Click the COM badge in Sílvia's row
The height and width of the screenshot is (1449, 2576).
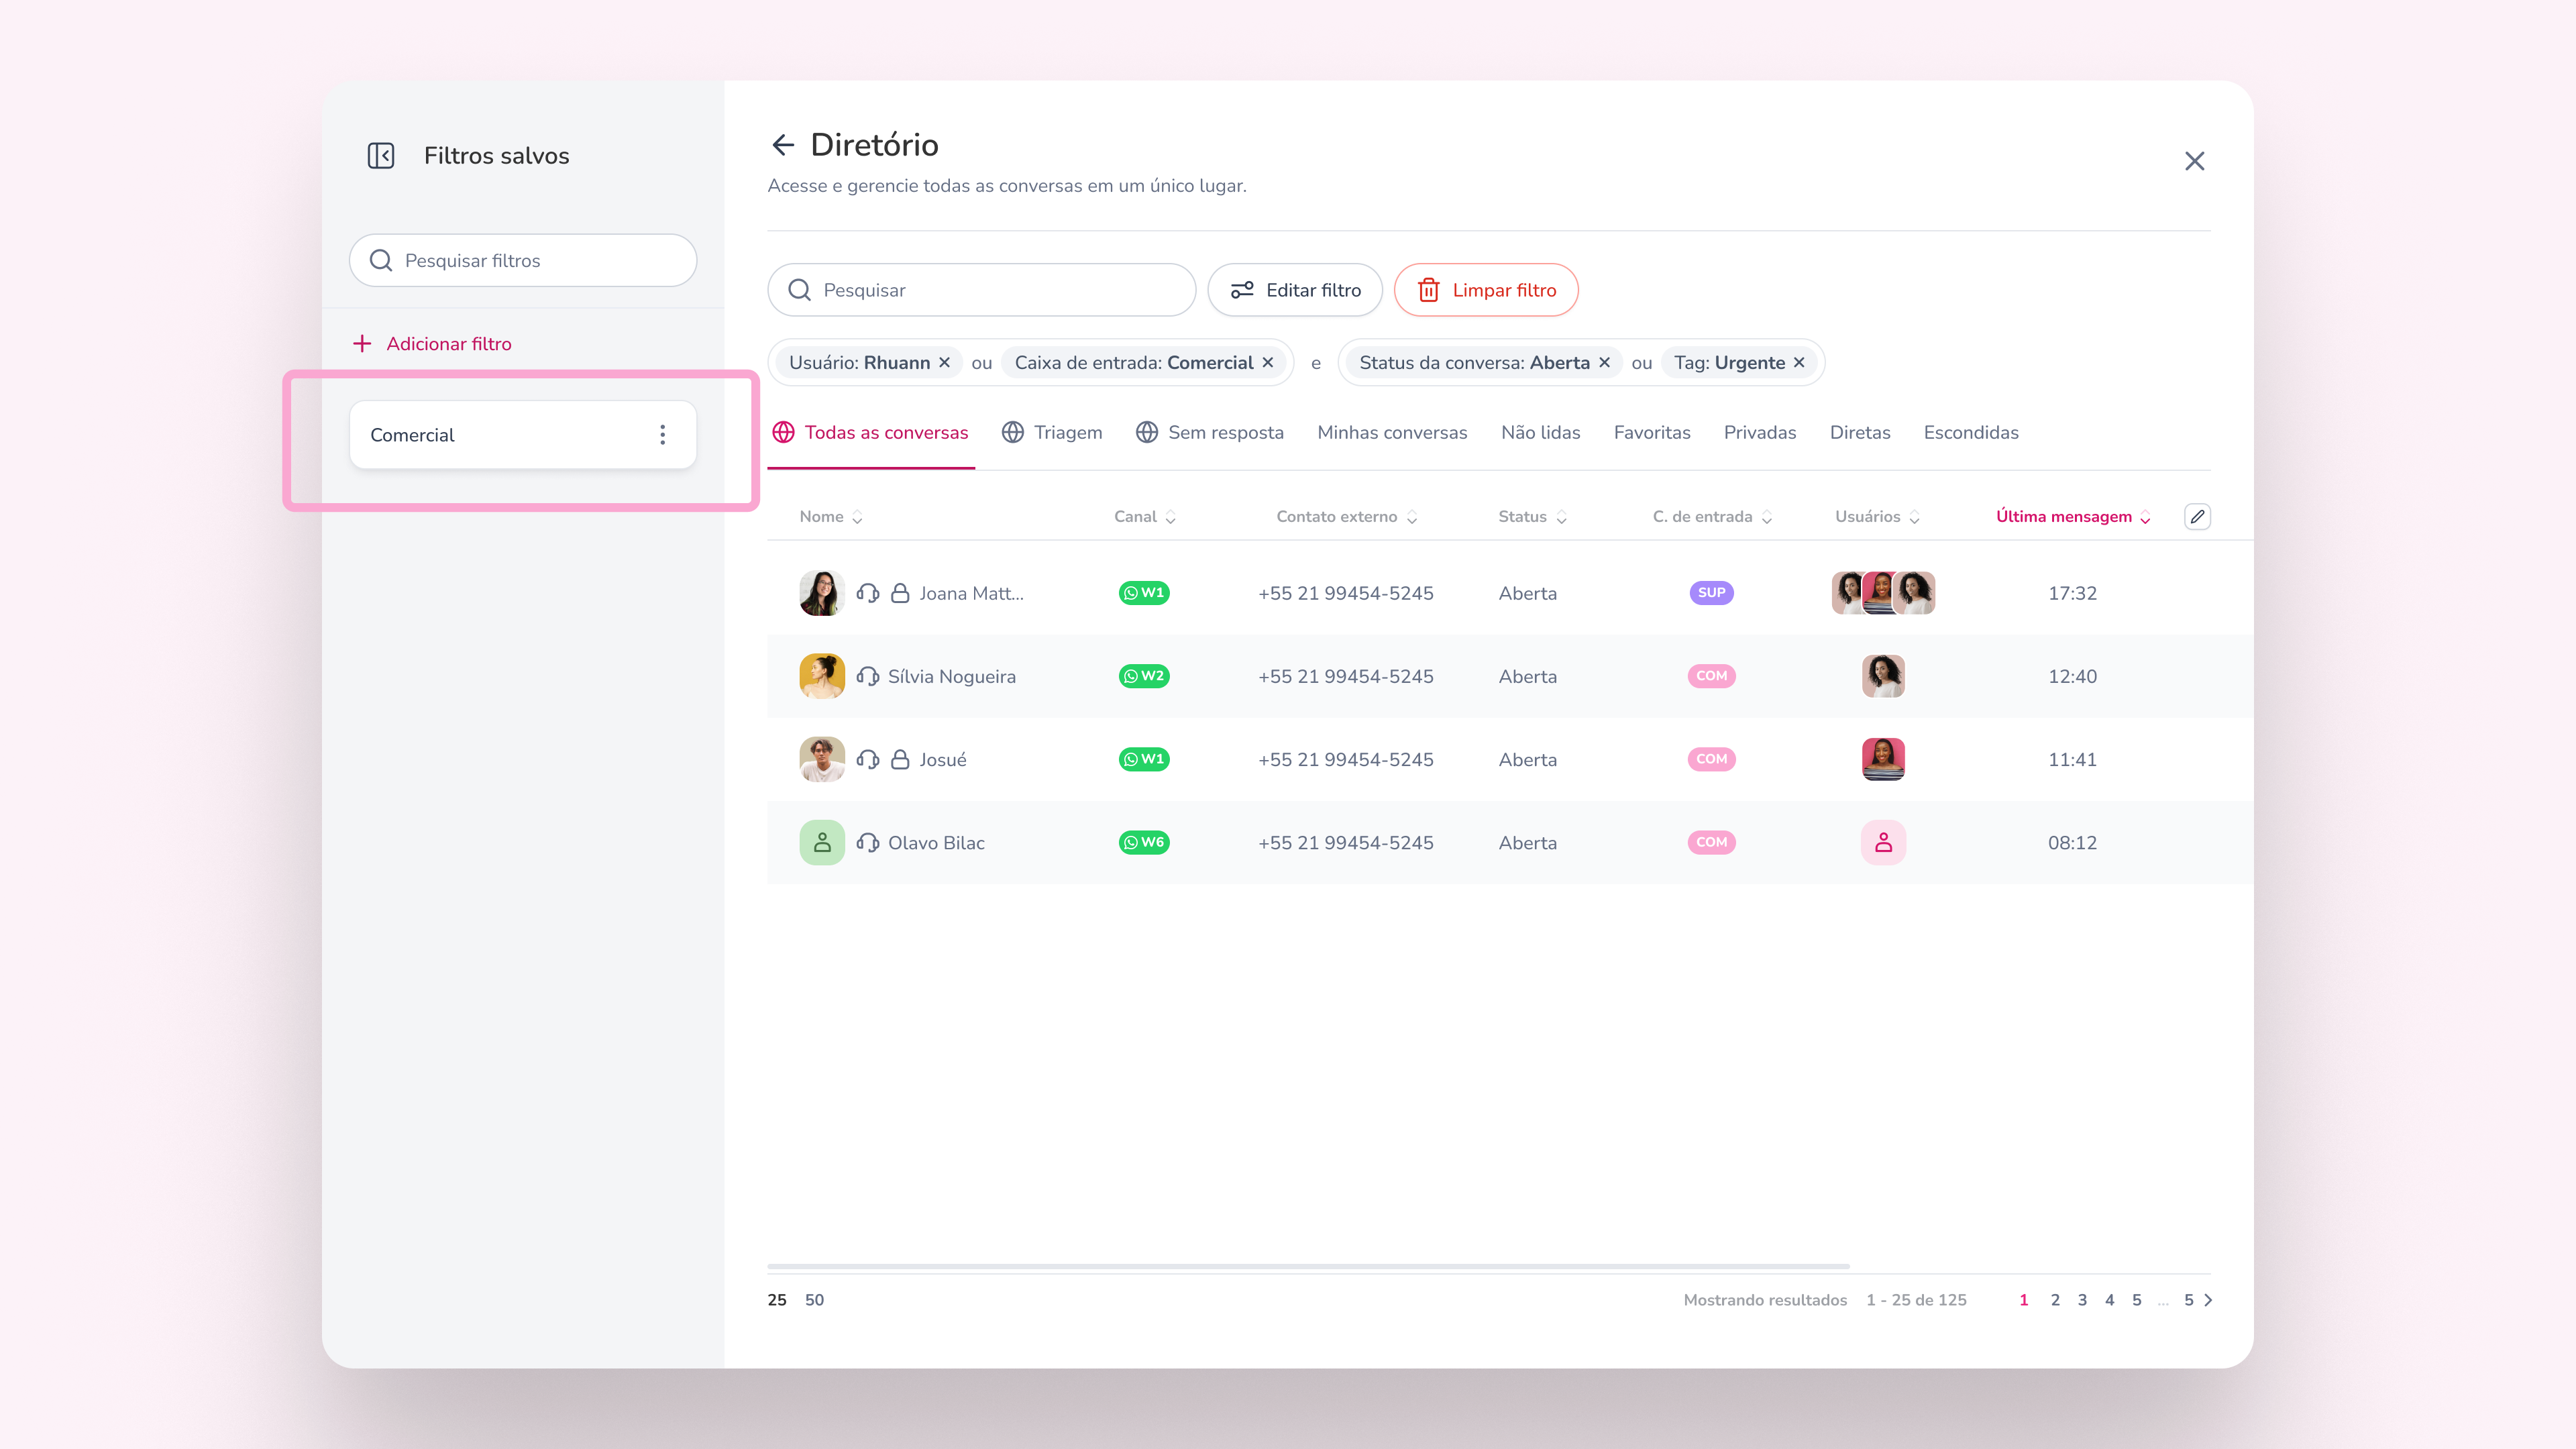point(1711,676)
